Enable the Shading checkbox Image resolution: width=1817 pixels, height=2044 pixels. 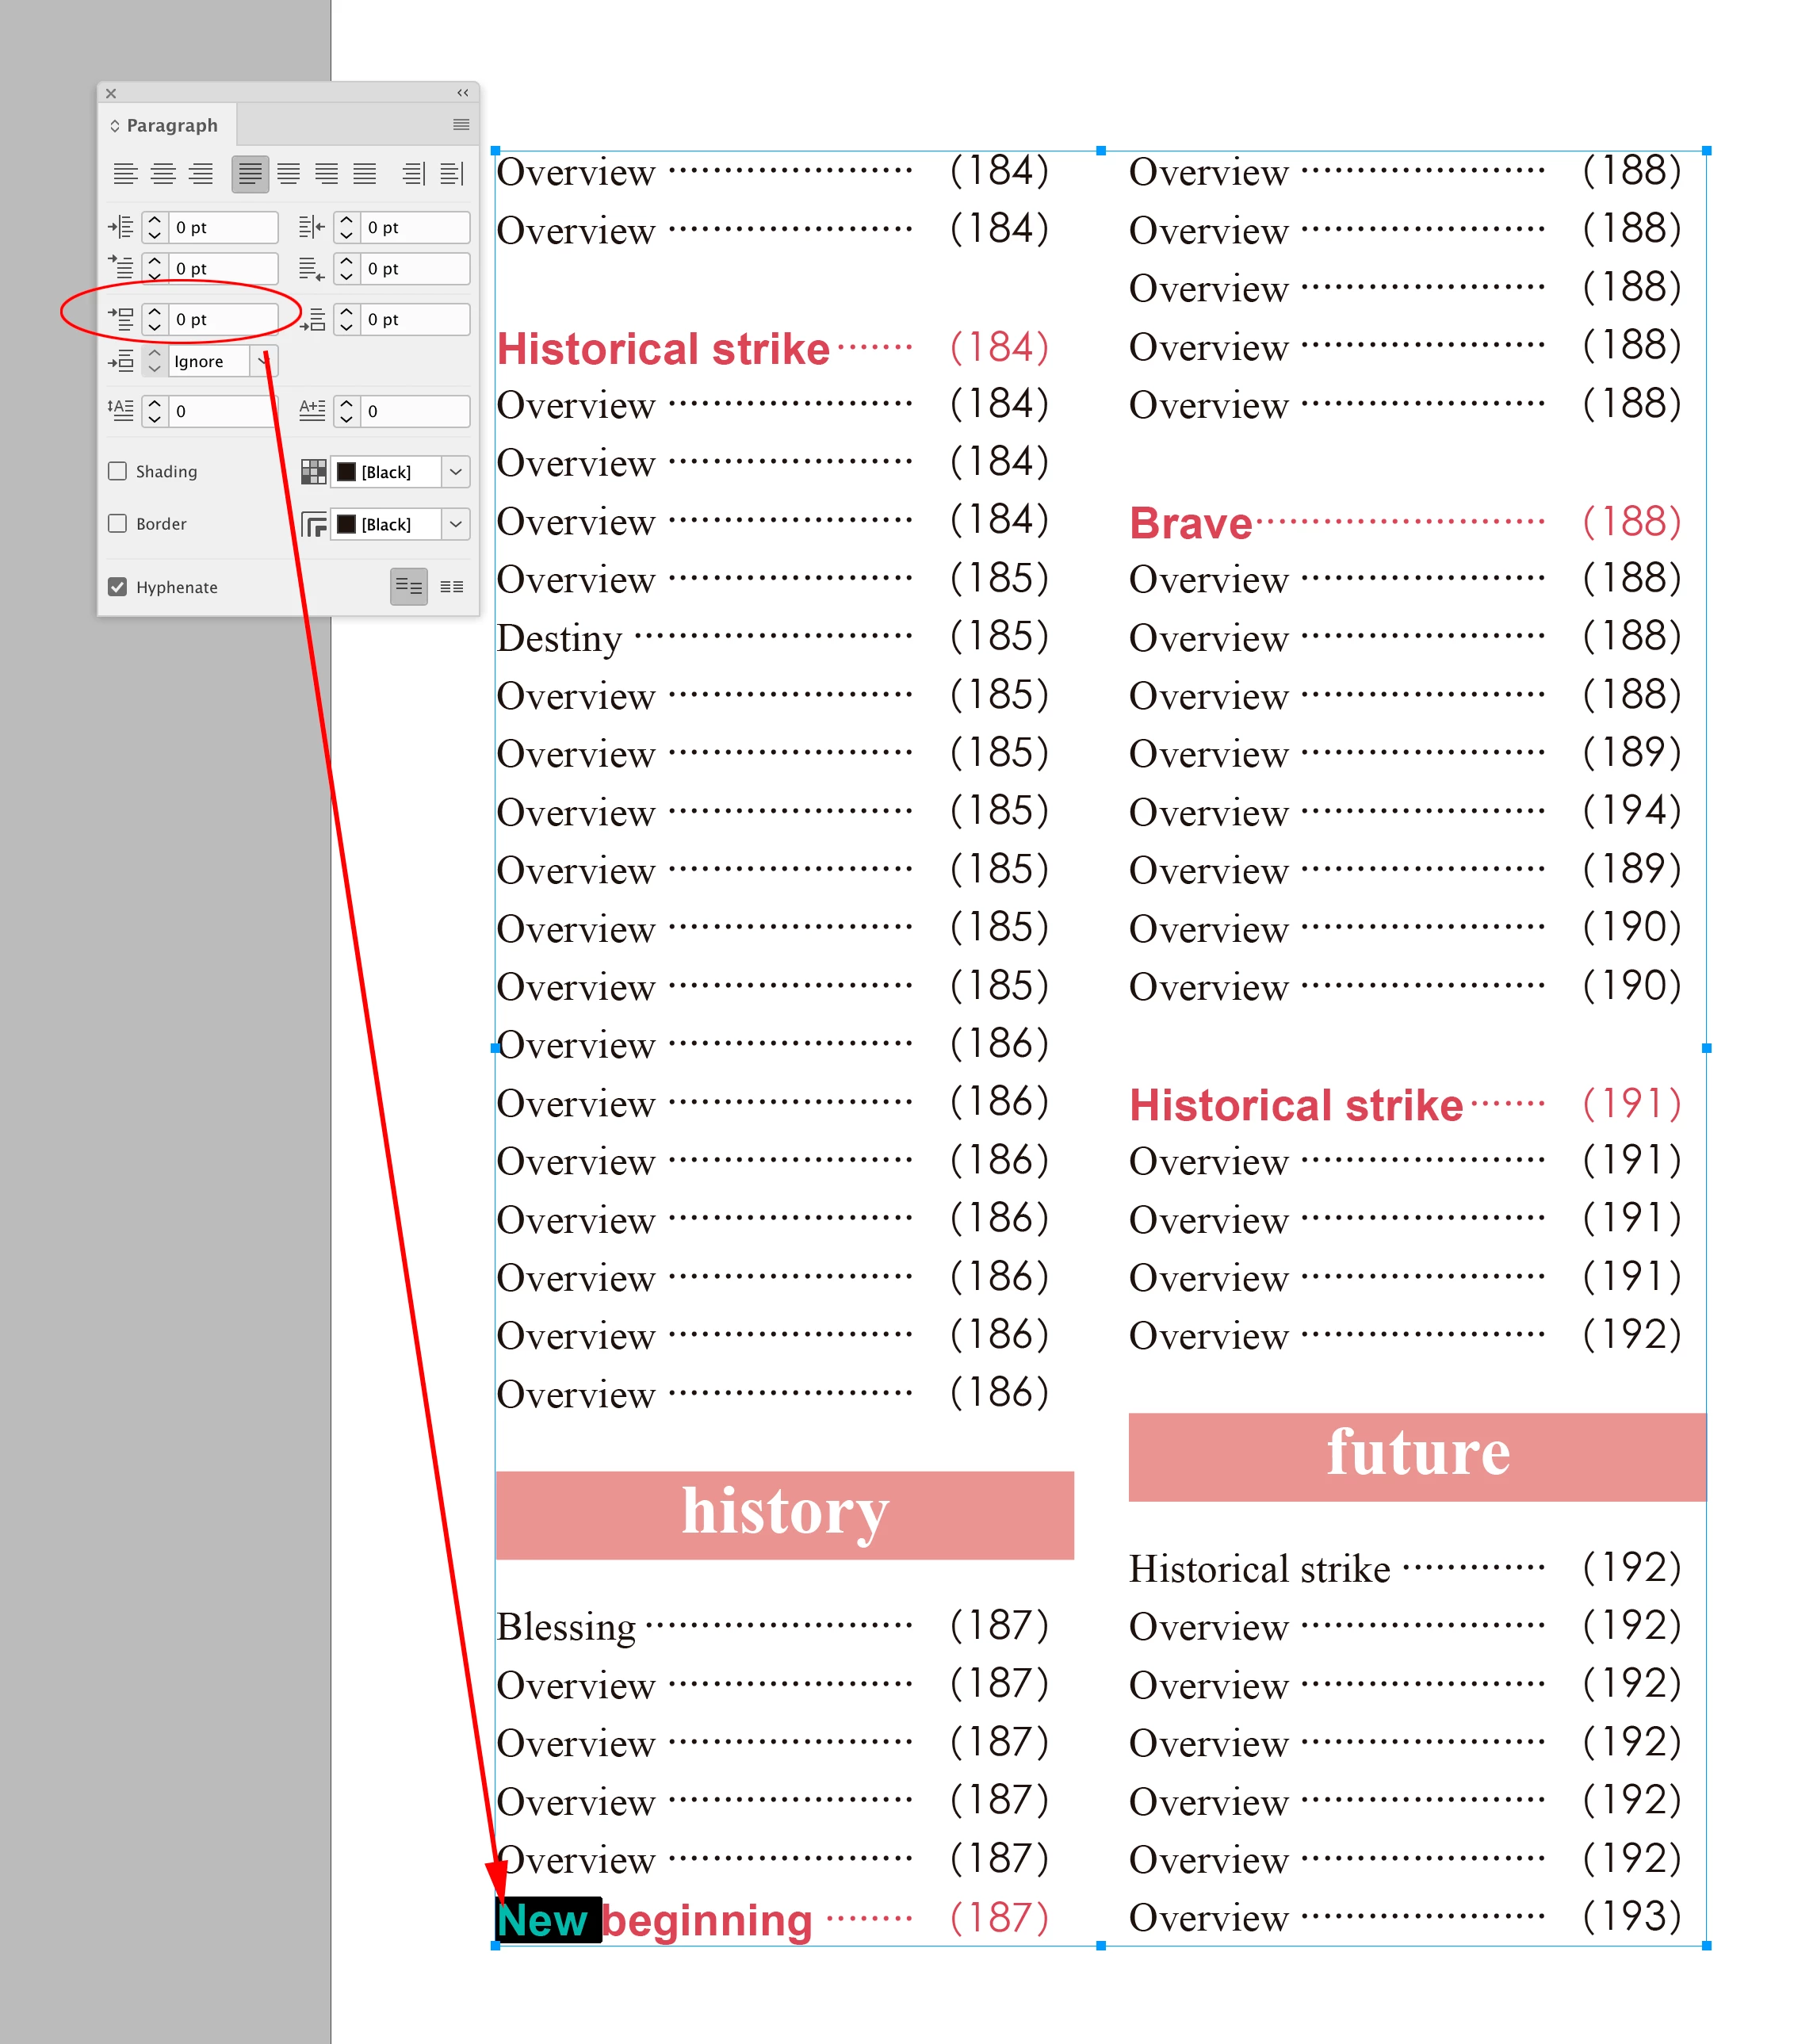[118, 471]
